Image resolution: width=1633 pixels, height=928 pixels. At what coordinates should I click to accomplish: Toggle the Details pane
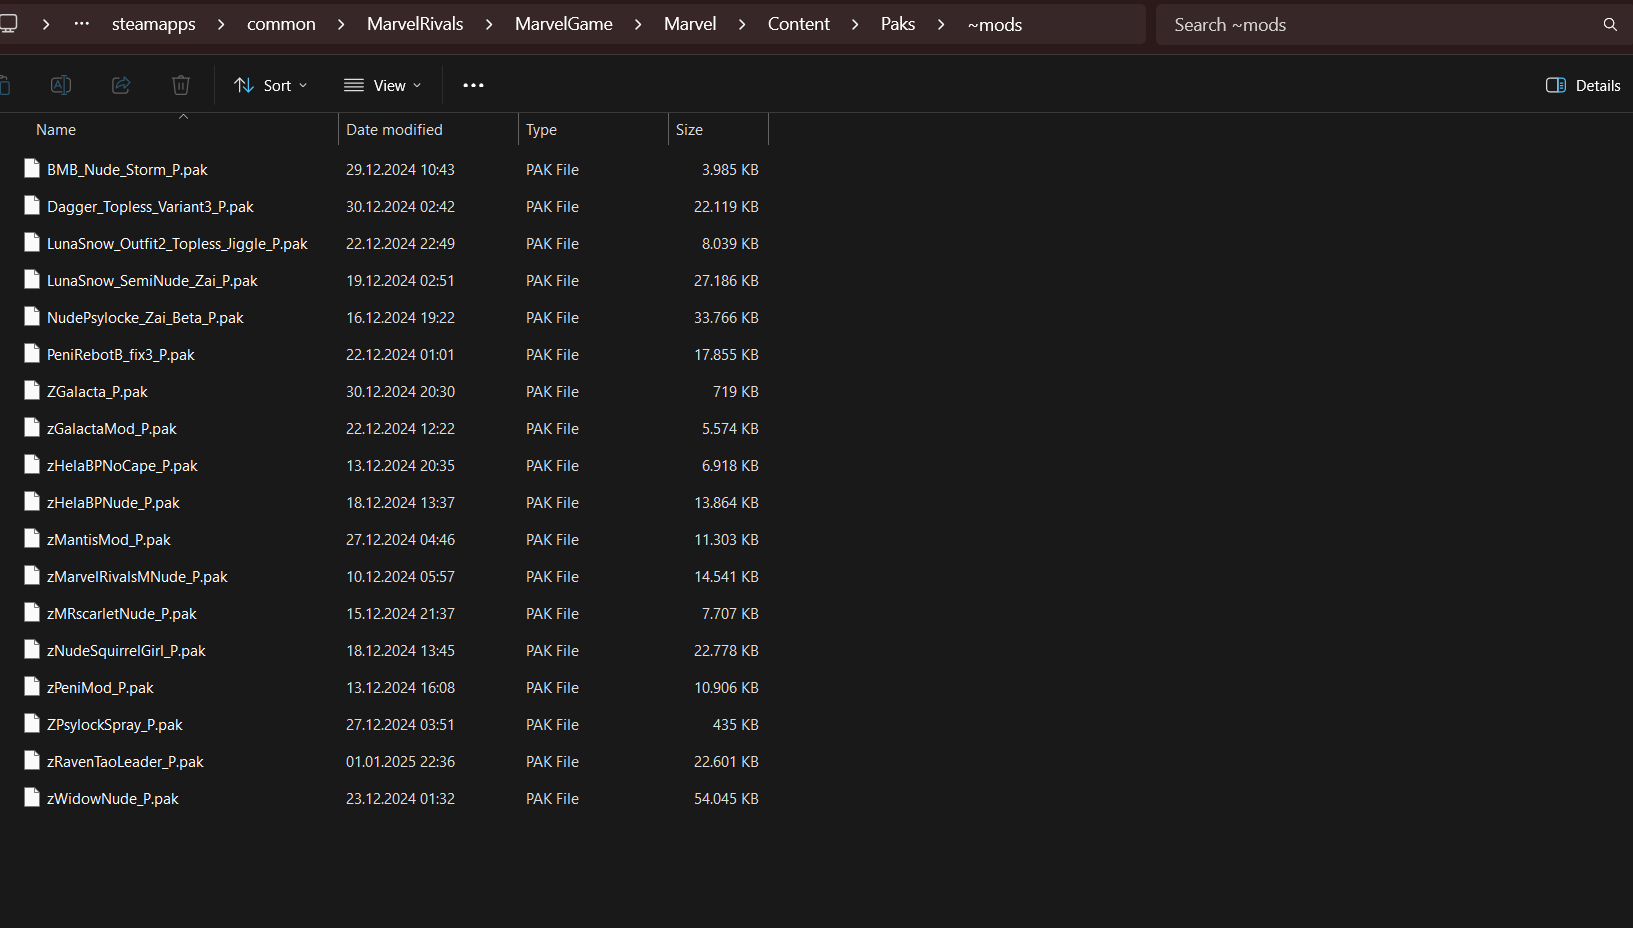[1583, 85]
